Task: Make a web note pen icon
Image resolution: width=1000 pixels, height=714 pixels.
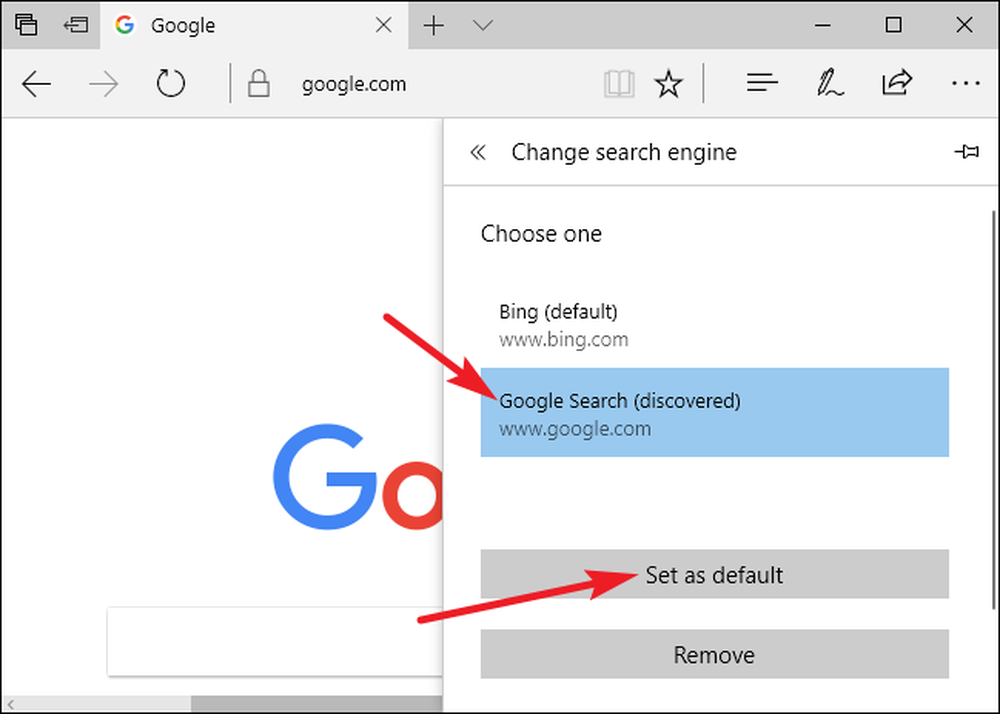Action: click(x=830, y=83)
